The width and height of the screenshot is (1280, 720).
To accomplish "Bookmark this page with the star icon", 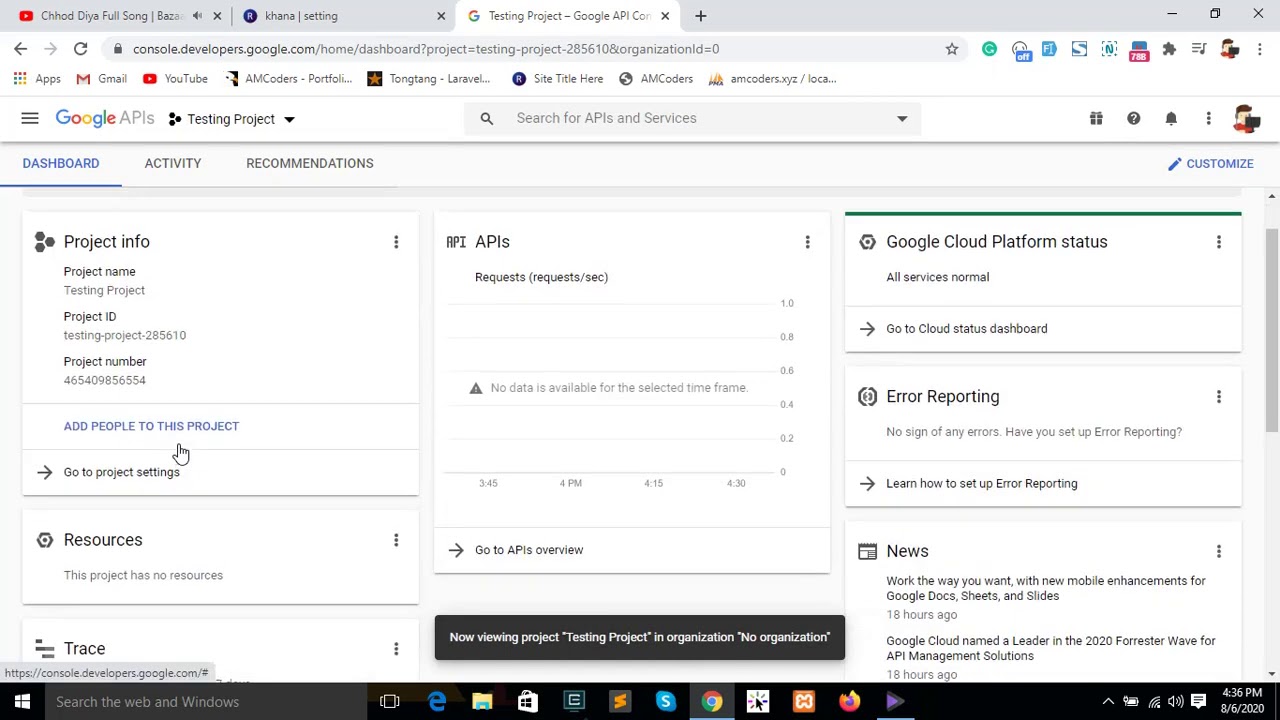I will pyautogui.click(x=952, y=49).
